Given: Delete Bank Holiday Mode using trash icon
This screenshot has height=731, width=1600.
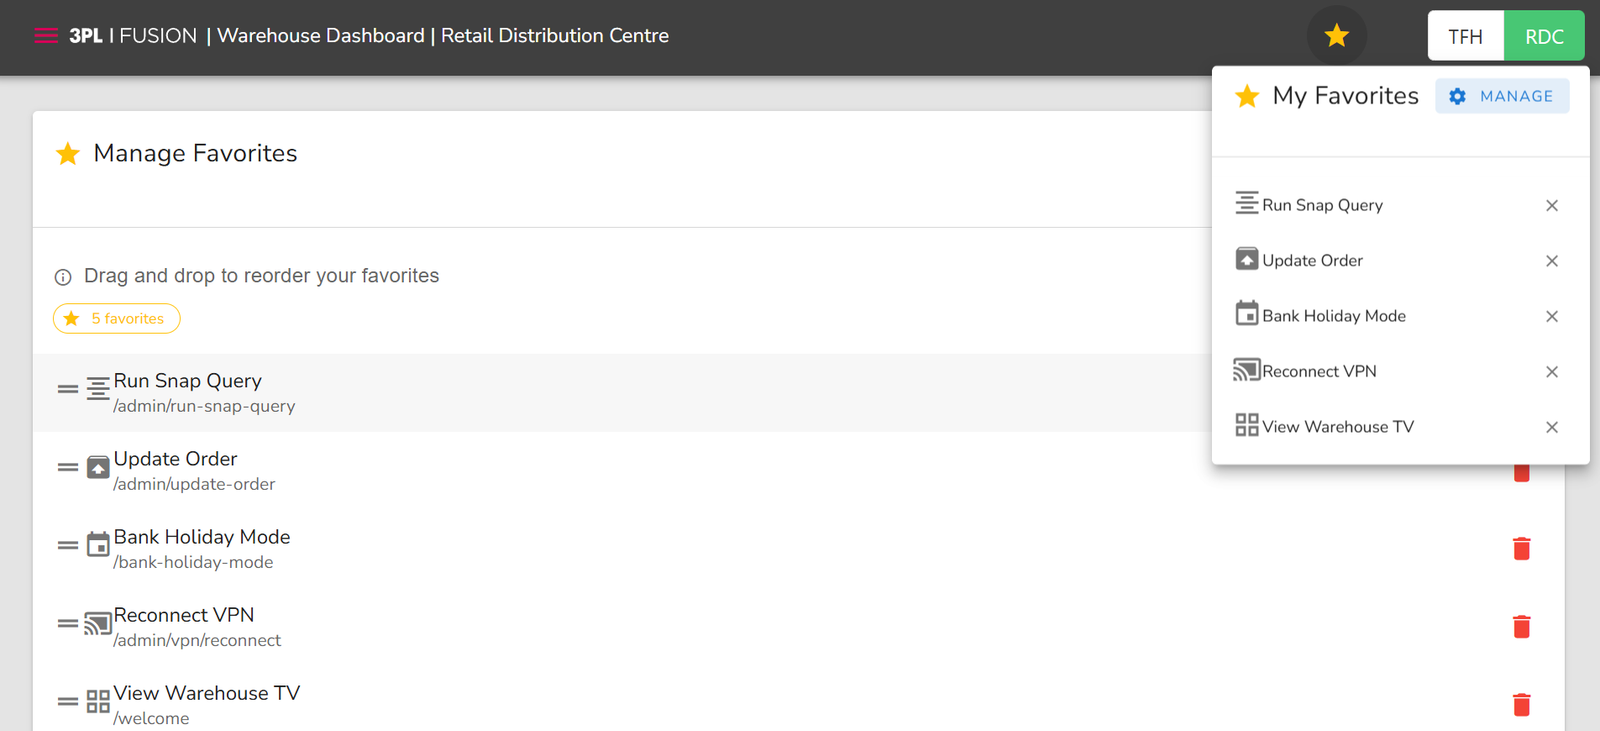Looking at the screenshot, I should pyautogui.click(x=1521, y=548).
